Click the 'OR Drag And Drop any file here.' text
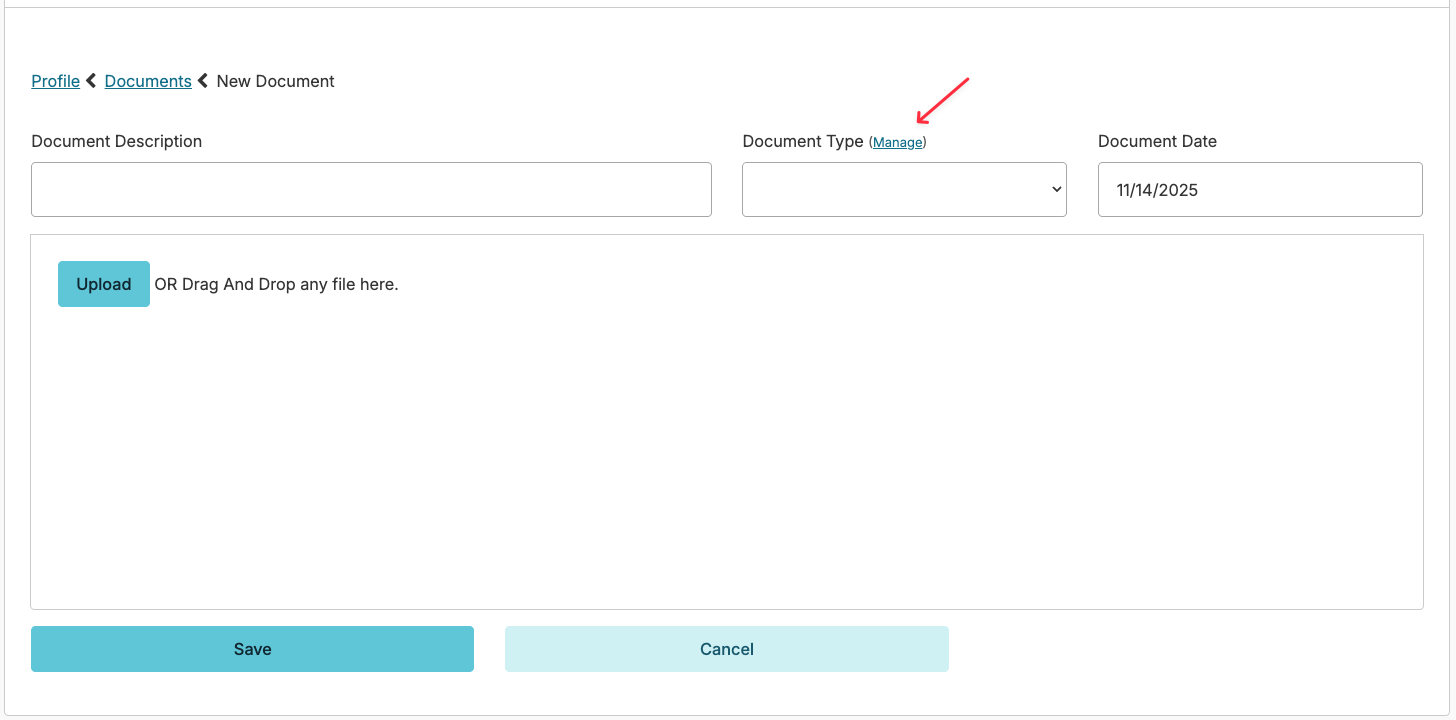This screenshot has width=1456, height=720. 276,284
